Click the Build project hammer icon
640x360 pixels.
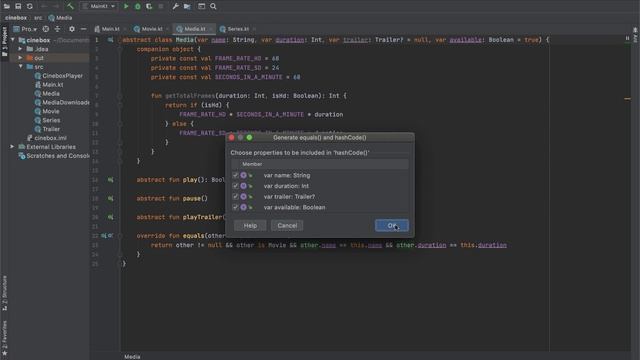coord(70,6)
